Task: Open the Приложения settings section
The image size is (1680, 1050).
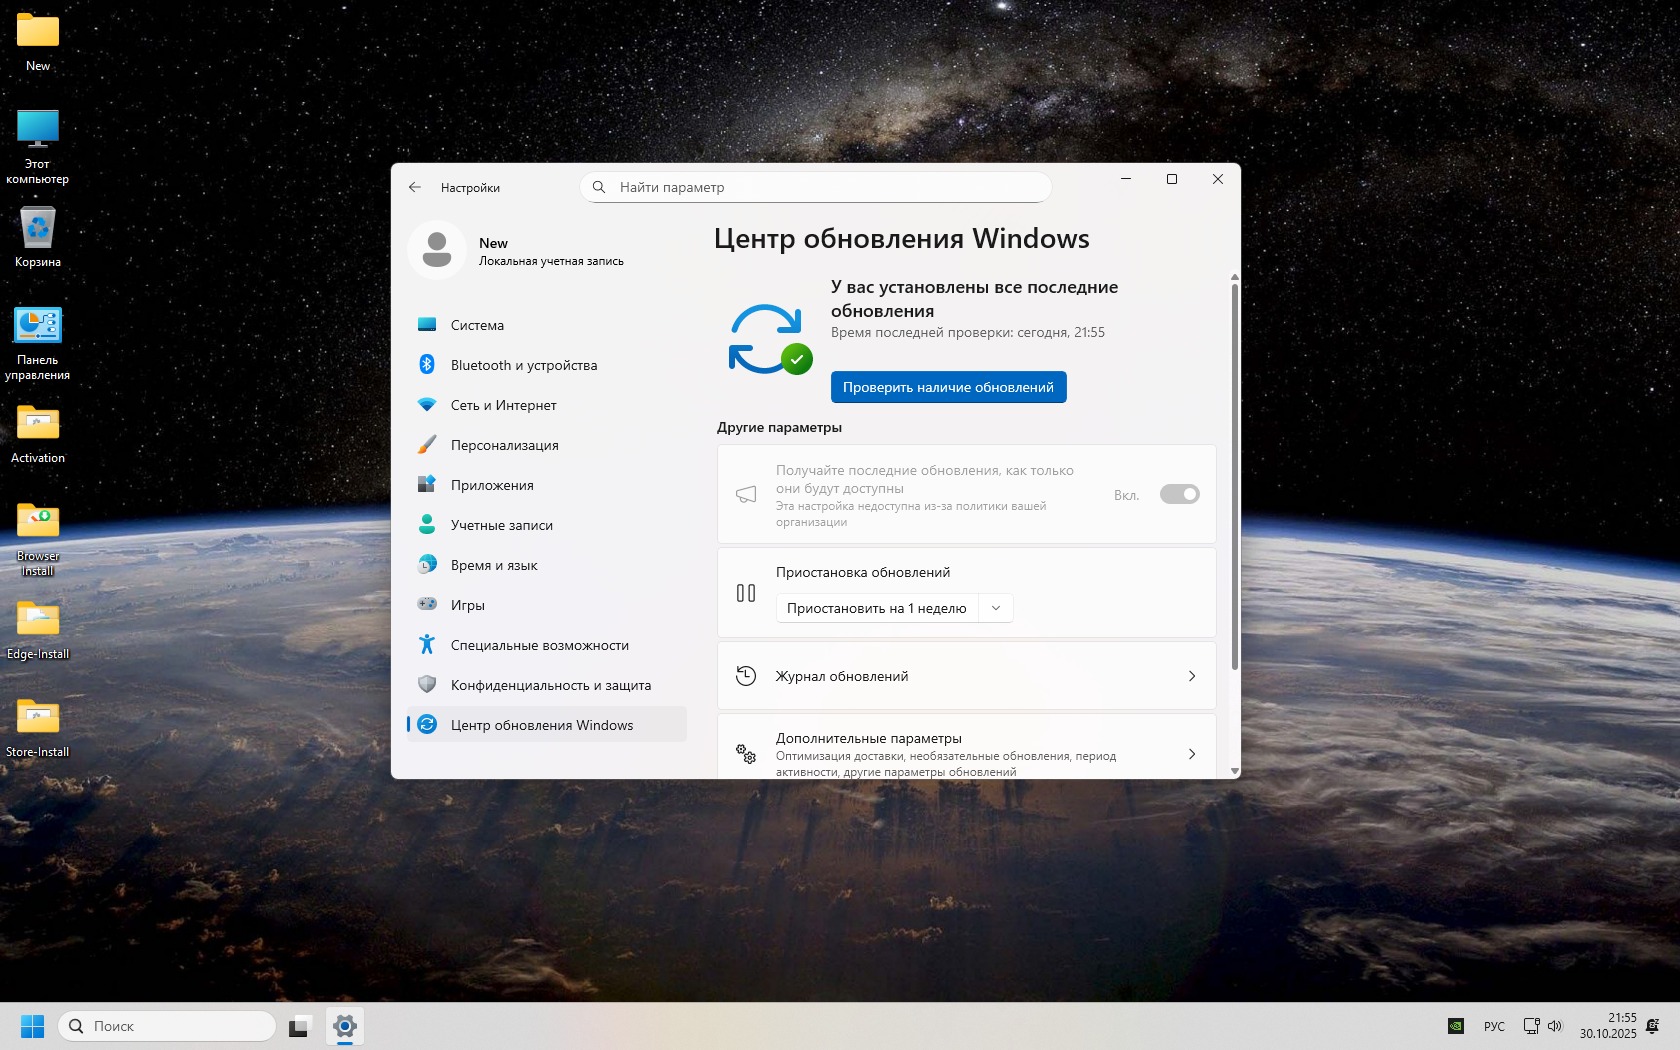Action: [x=492, y=485]
